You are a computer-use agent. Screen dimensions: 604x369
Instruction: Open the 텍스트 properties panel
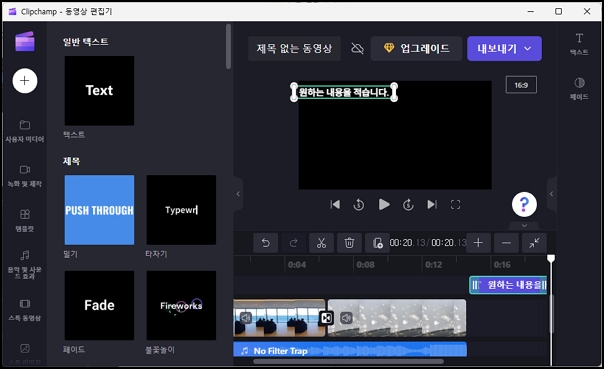[x=579, y=44]
